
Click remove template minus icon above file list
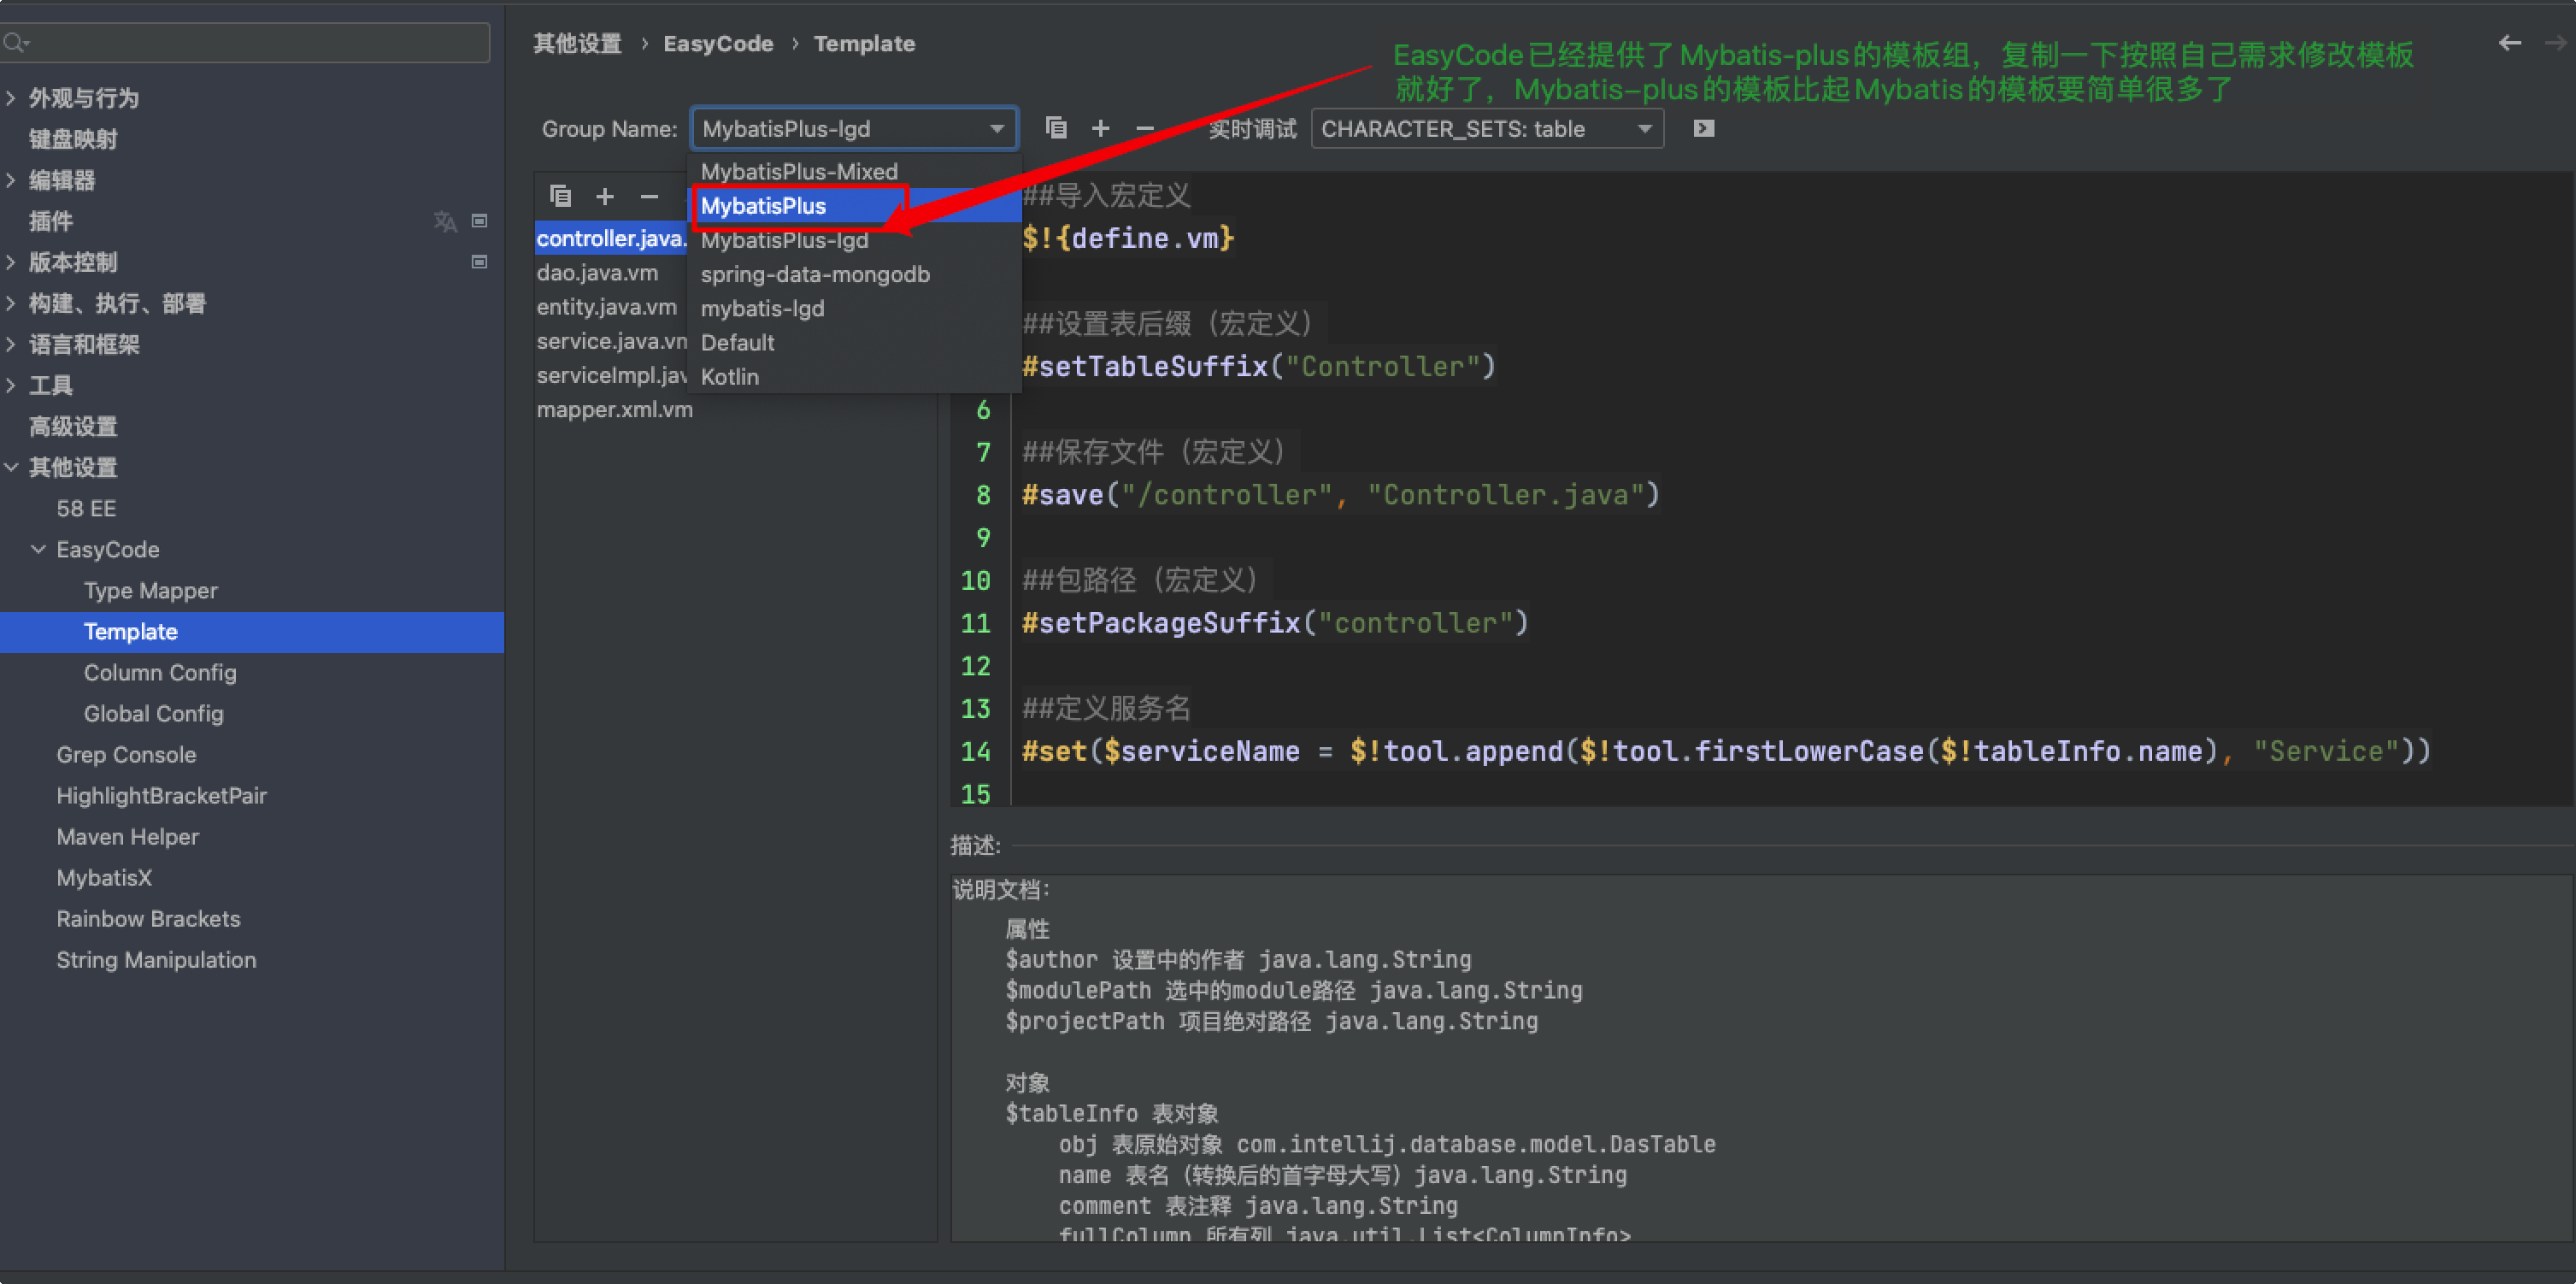point(649,196)
